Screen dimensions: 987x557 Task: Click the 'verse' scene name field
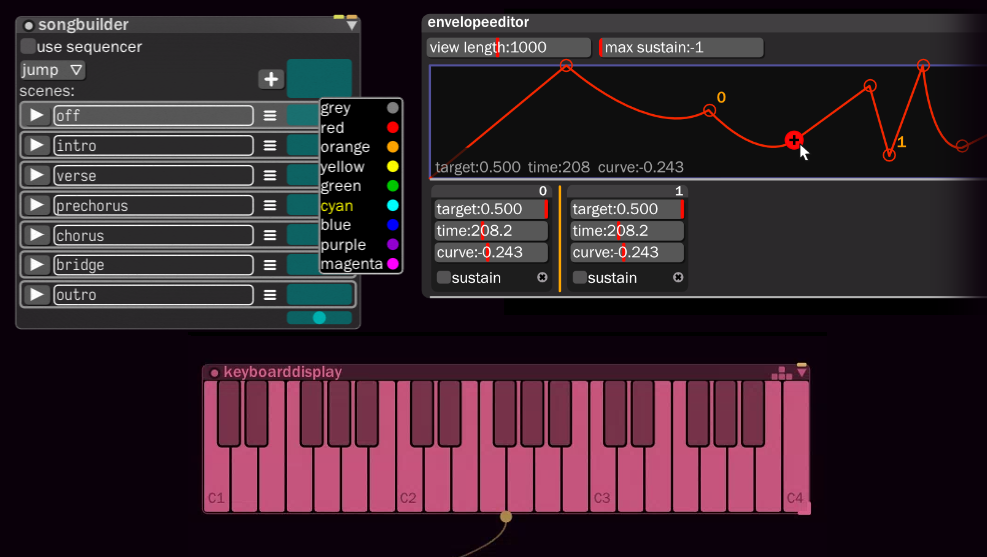click(x=154, y=176)
